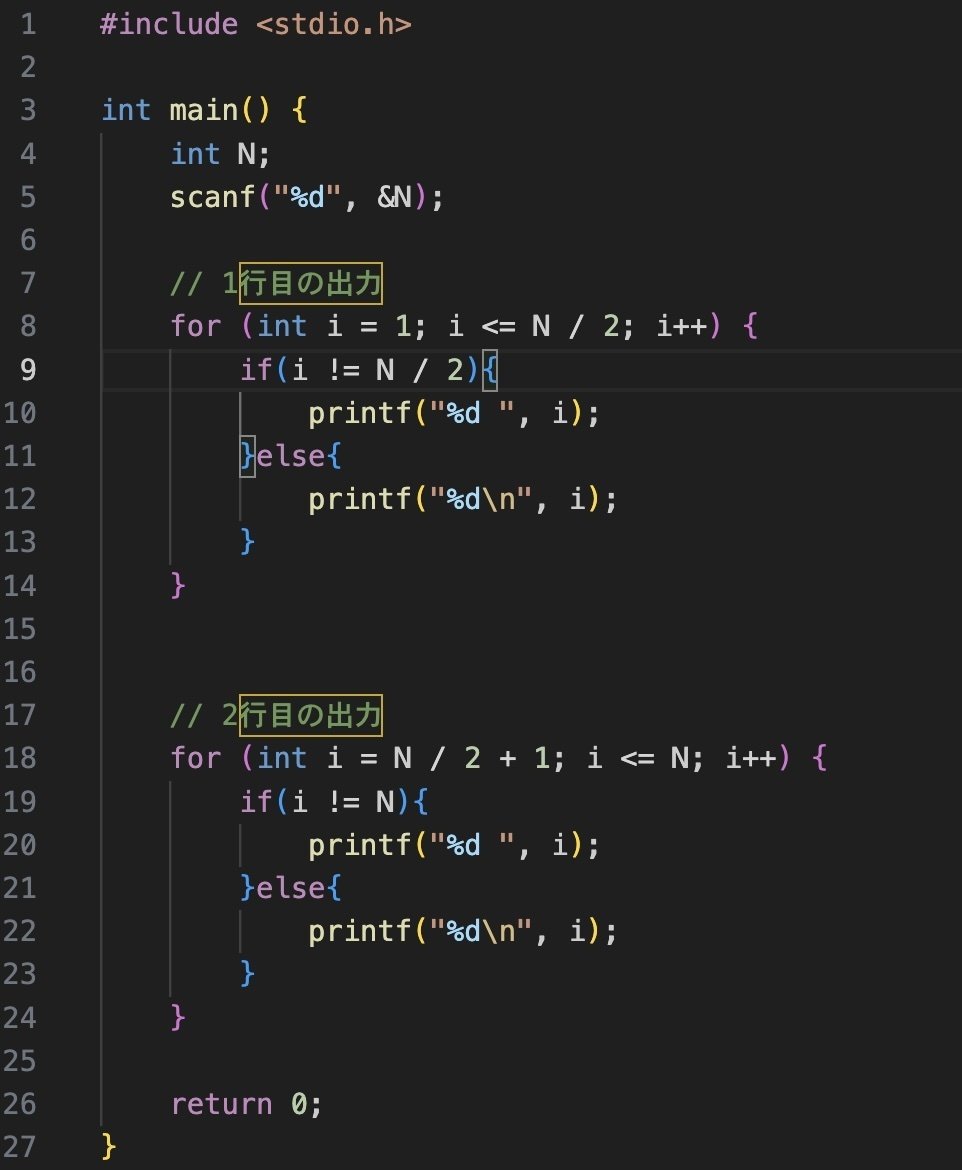Click line number 5 in the gutter
Screen dimensions: 962x1170
coord(28,197)
